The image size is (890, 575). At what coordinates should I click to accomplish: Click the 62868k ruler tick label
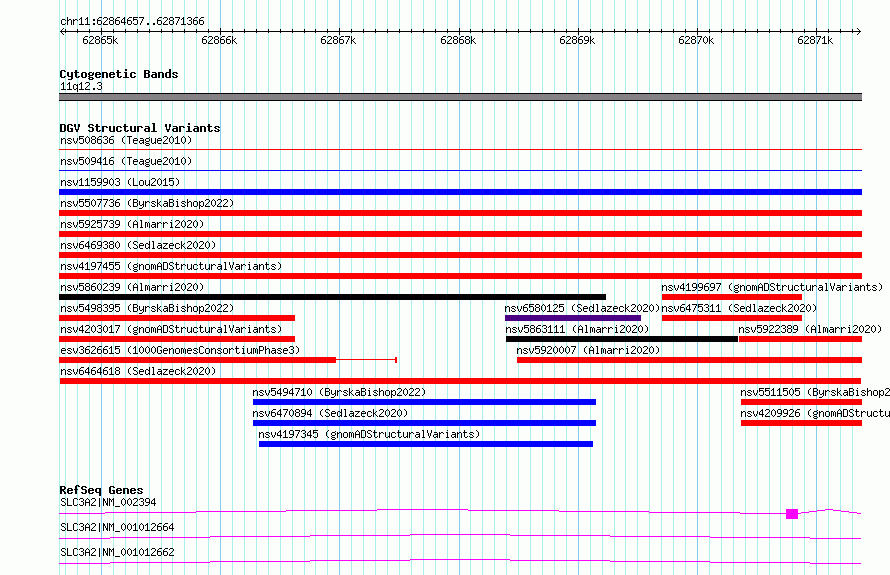point(458,40)
